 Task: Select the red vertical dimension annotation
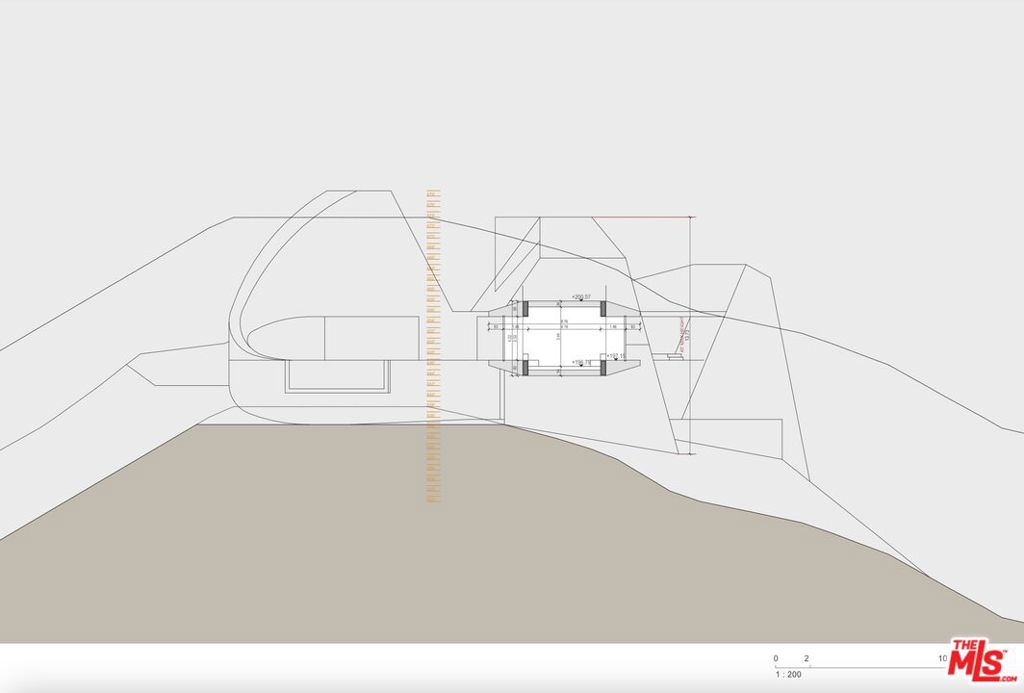coord(682,334)
